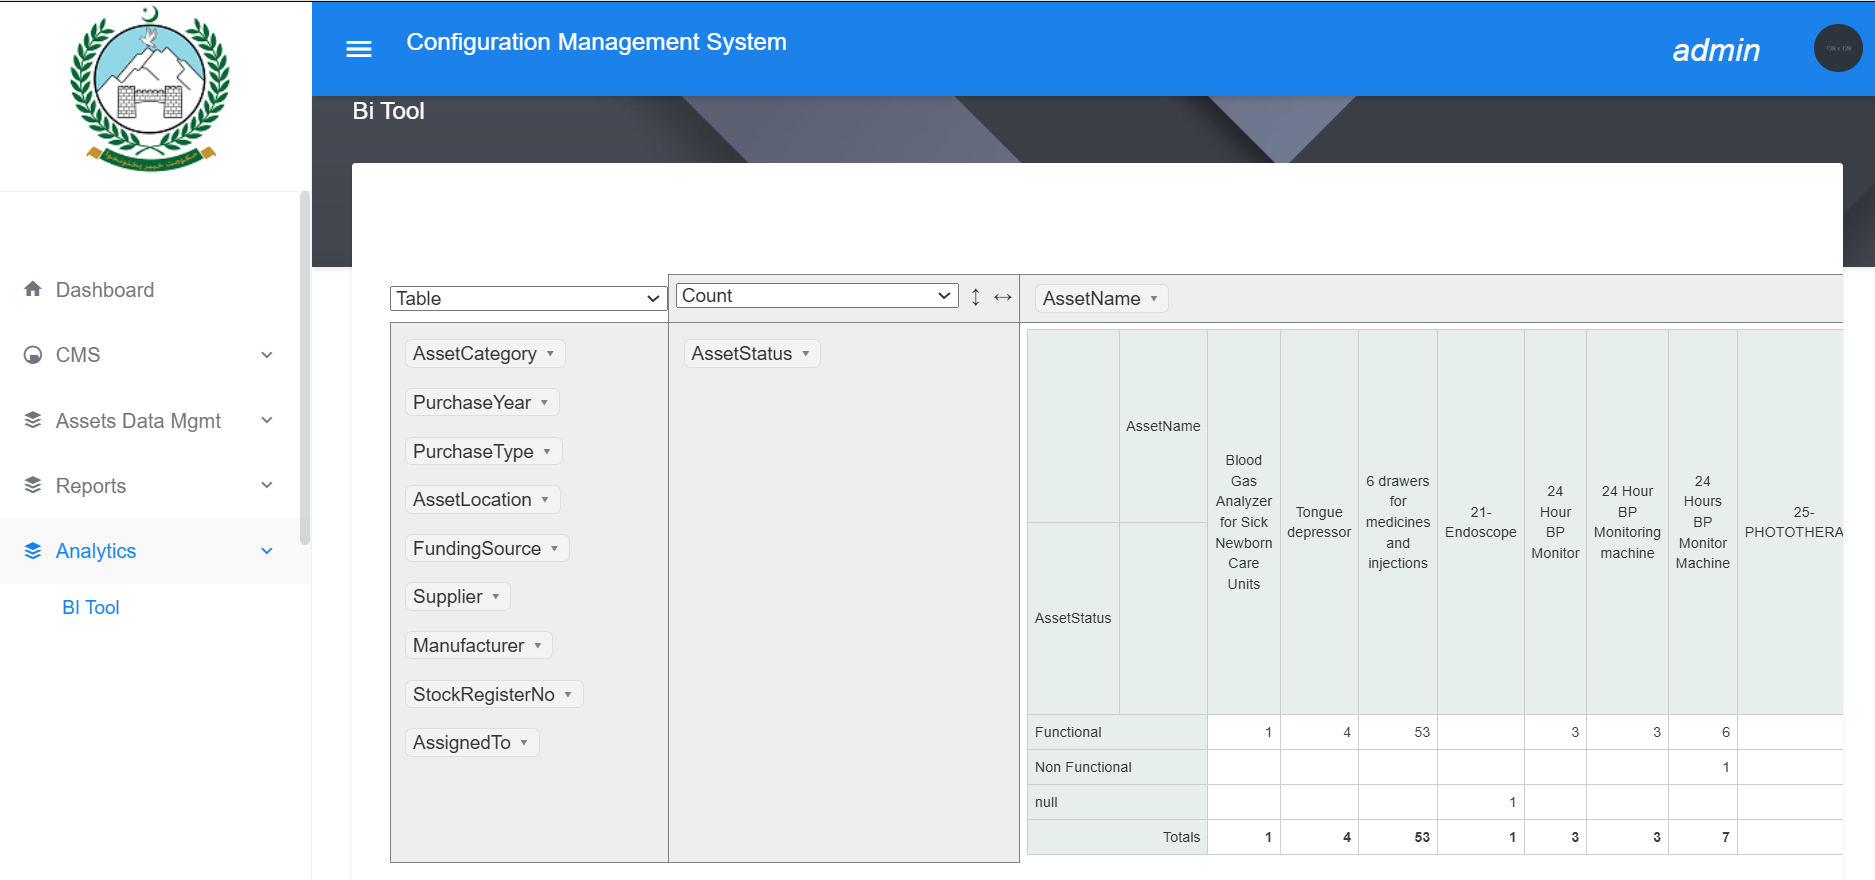Click the government logo emblem
The width and height of the screenshot is (1875, 880).
(150, 88)
